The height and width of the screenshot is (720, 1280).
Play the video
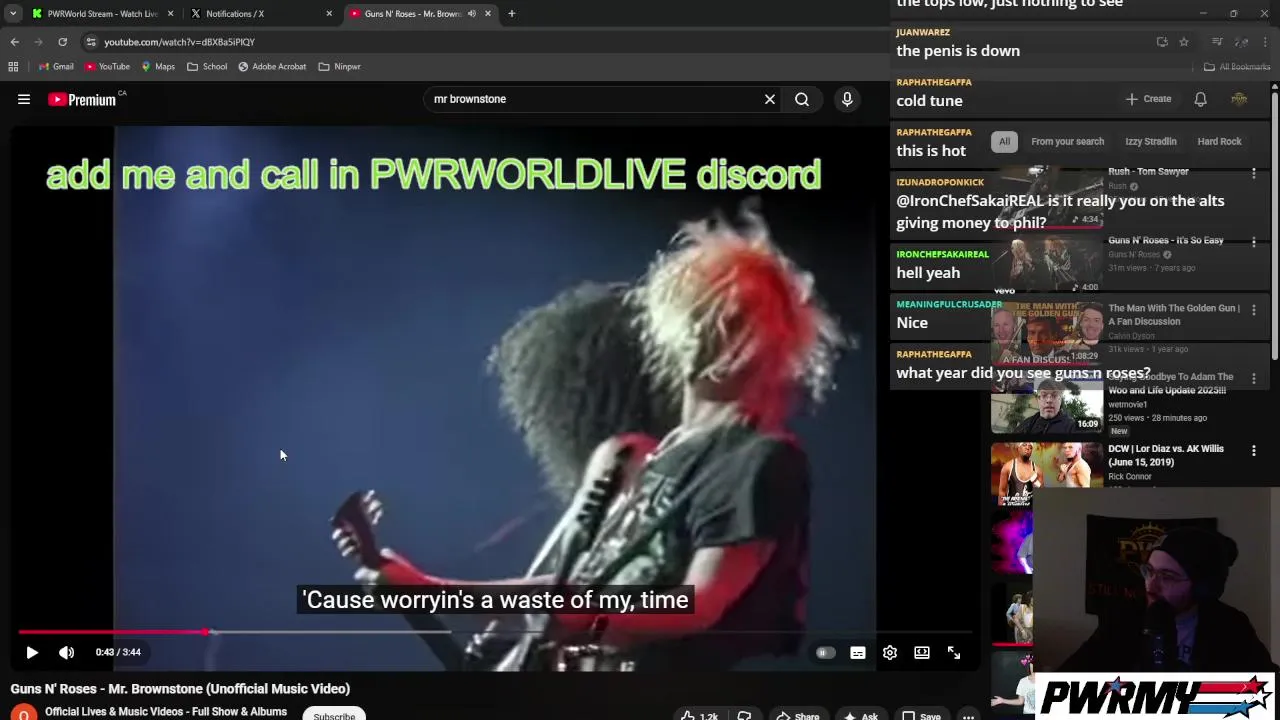[32, 652]
